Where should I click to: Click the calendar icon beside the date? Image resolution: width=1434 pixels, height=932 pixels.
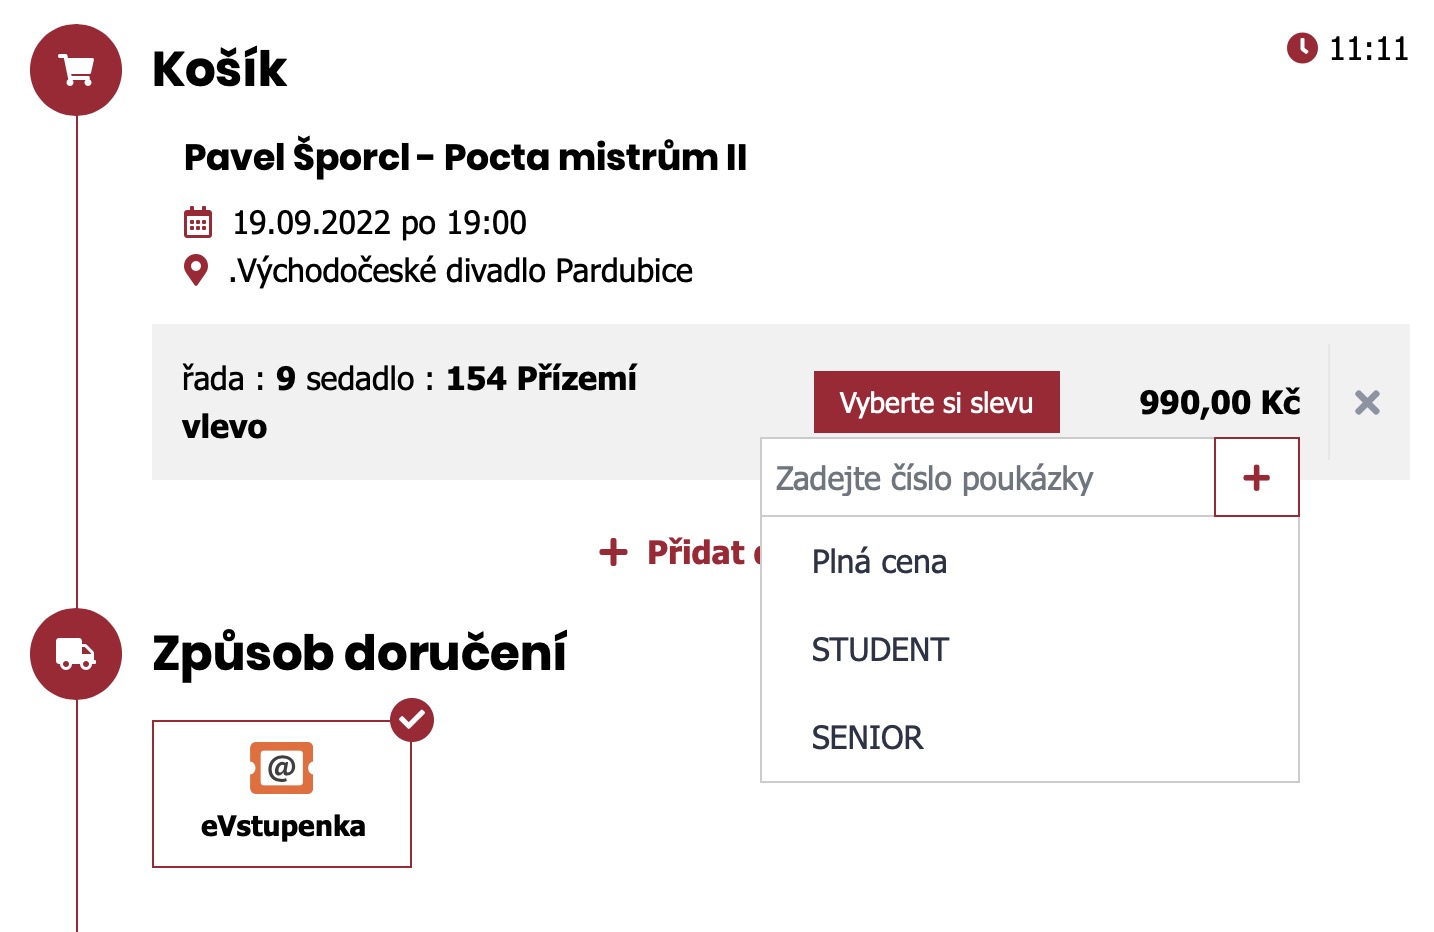tap(198, 222)
